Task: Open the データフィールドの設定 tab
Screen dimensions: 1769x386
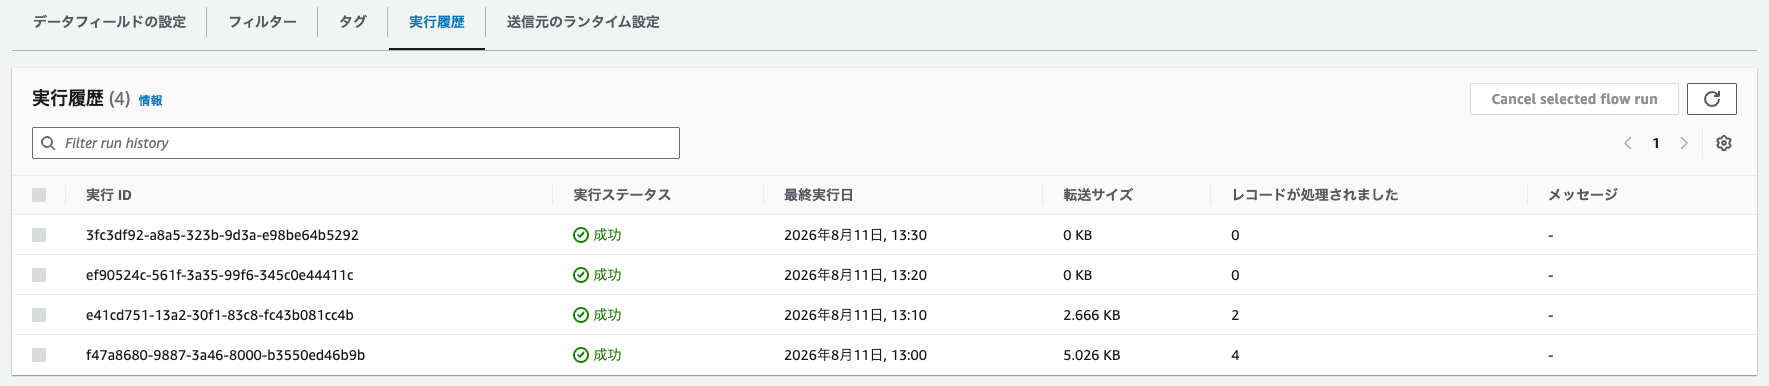Action: (x=109, y=22)
